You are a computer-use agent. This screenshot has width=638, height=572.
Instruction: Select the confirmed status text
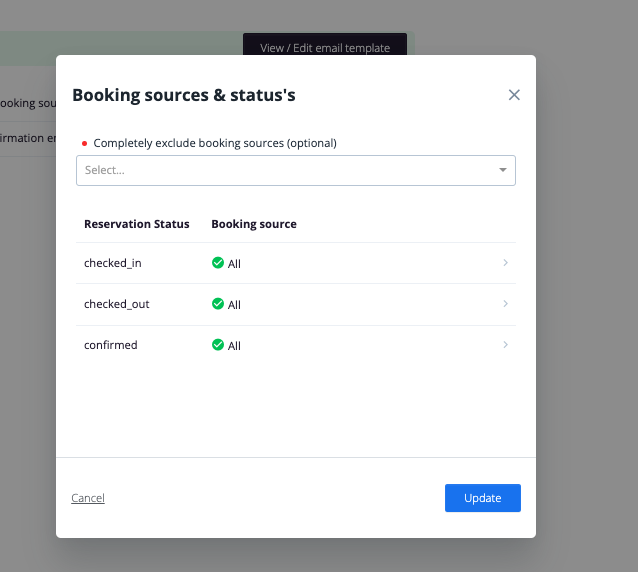pyautogui.click(x=111, y=345)
